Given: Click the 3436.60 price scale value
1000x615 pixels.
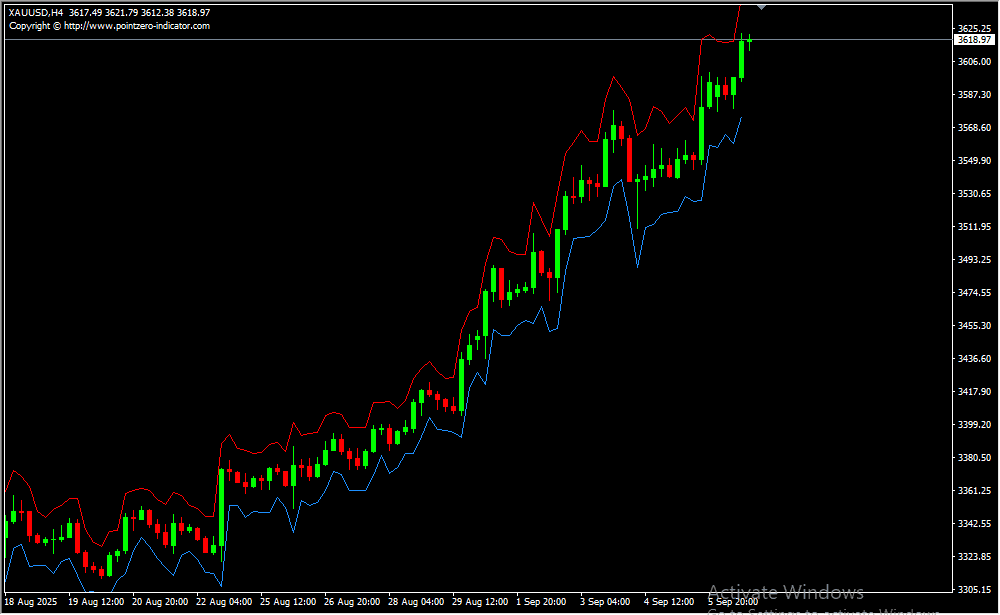Looking at the screenshot, I should click(x=973, y=359).
